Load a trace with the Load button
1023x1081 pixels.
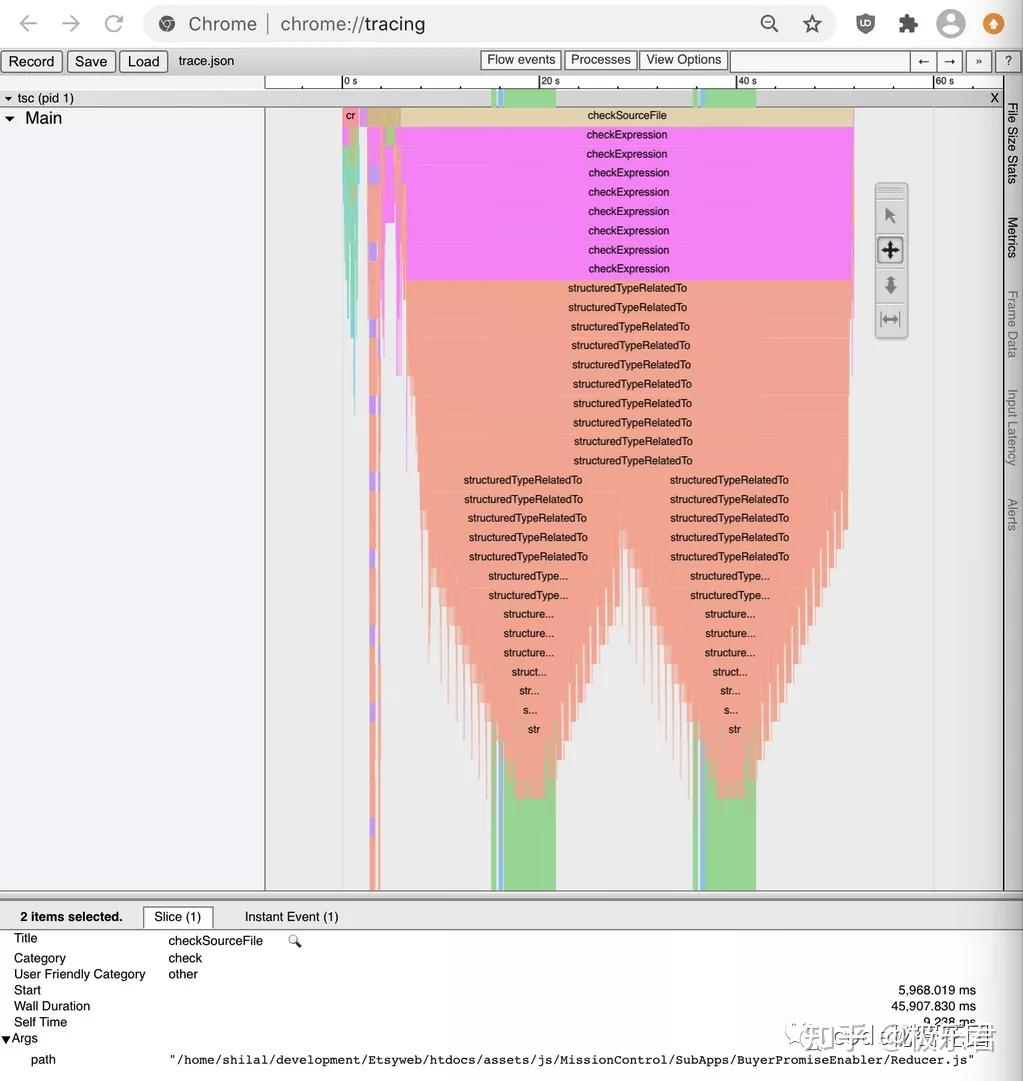(142, 60)
